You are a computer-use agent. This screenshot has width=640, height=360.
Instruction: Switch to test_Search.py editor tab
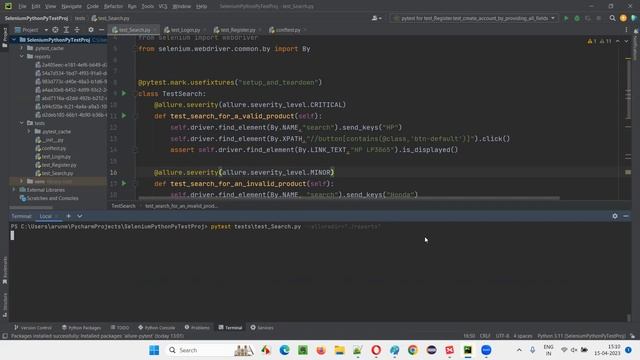134,30
